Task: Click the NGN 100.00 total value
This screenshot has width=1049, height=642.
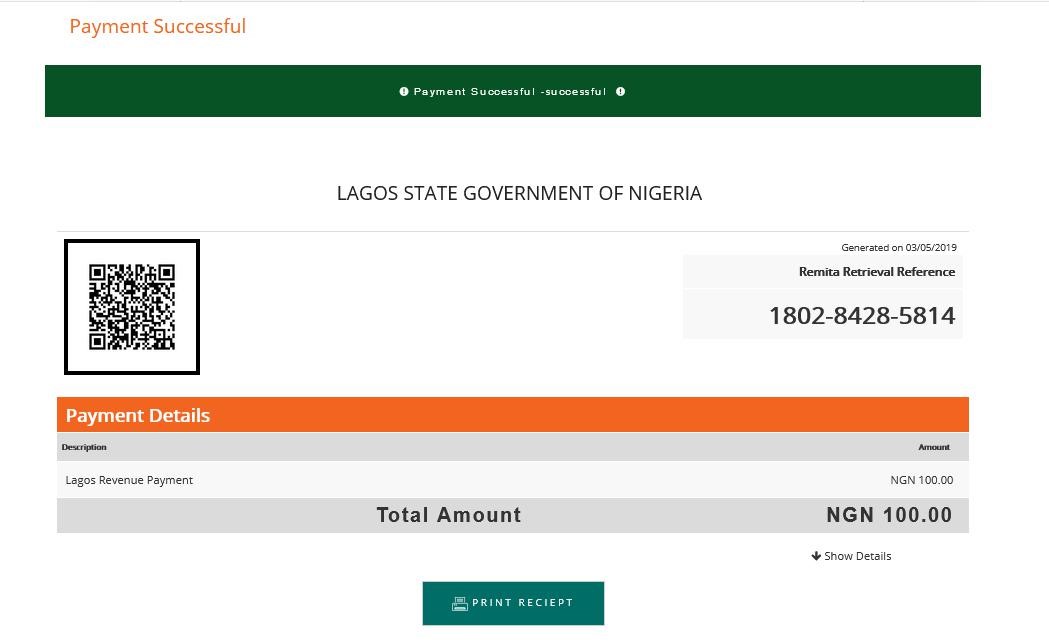Action: tap(889, 515)
